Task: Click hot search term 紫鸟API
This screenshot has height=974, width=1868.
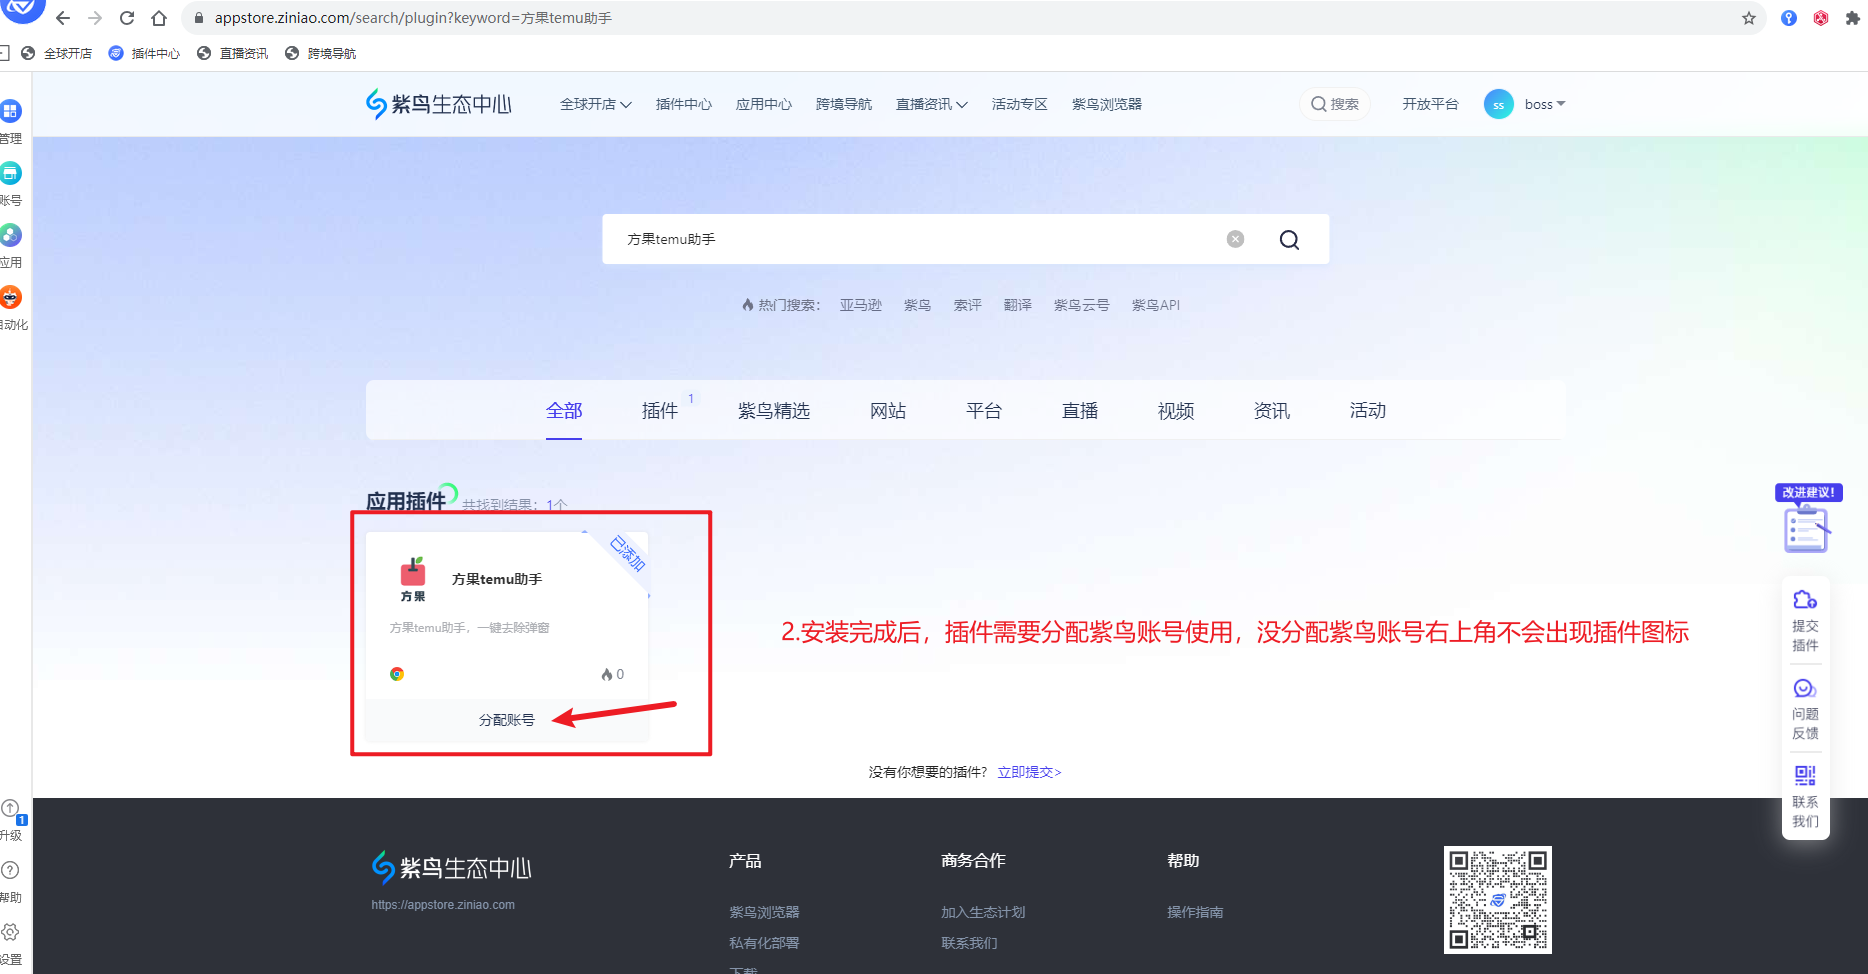Action: click(x=1156, y=305)
